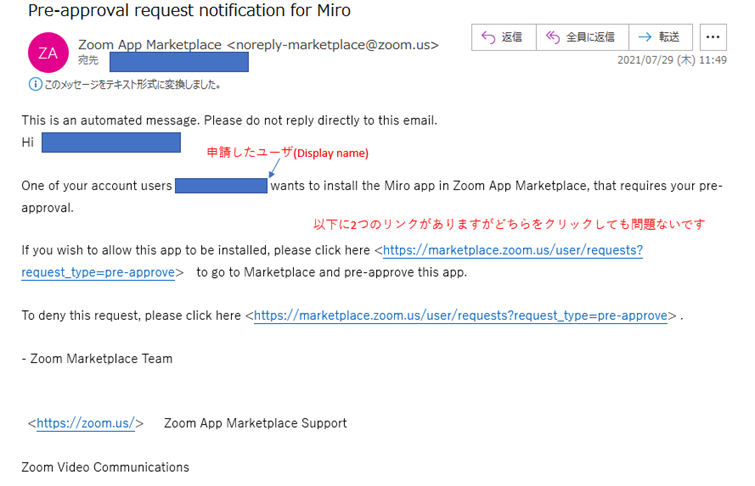This screenshot has width=755, height=486.
Task: Click the subject line mentioning Miro
Action: (x=189, y=11)
